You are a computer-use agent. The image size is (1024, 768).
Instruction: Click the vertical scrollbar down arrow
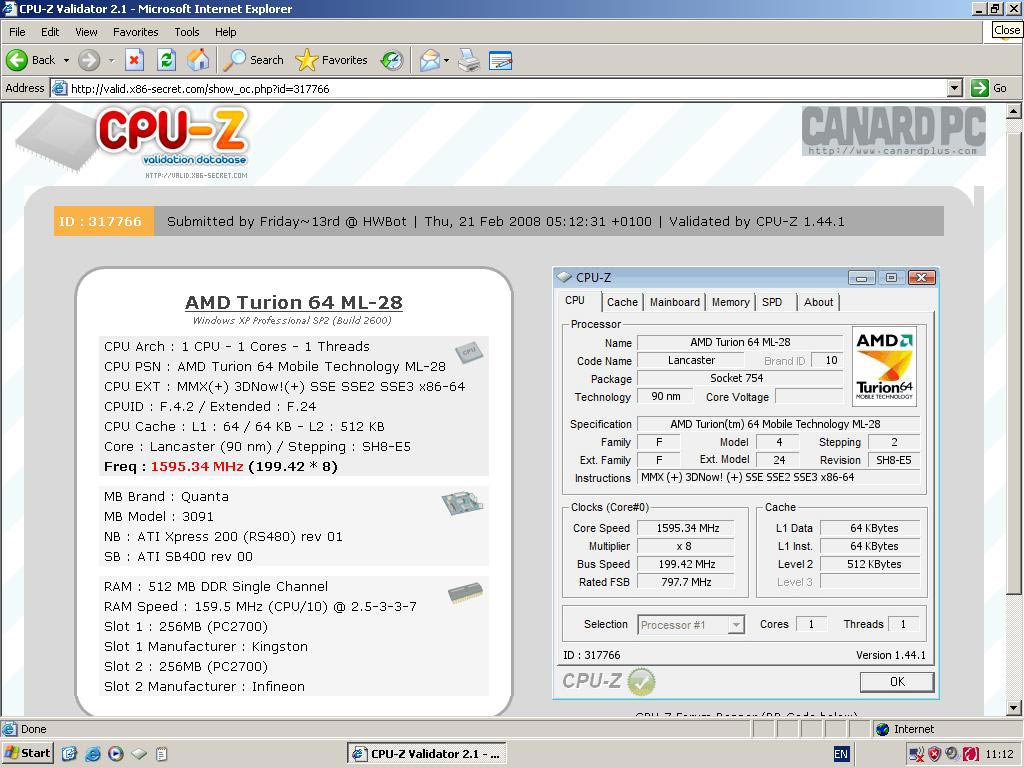point(1014,707)
